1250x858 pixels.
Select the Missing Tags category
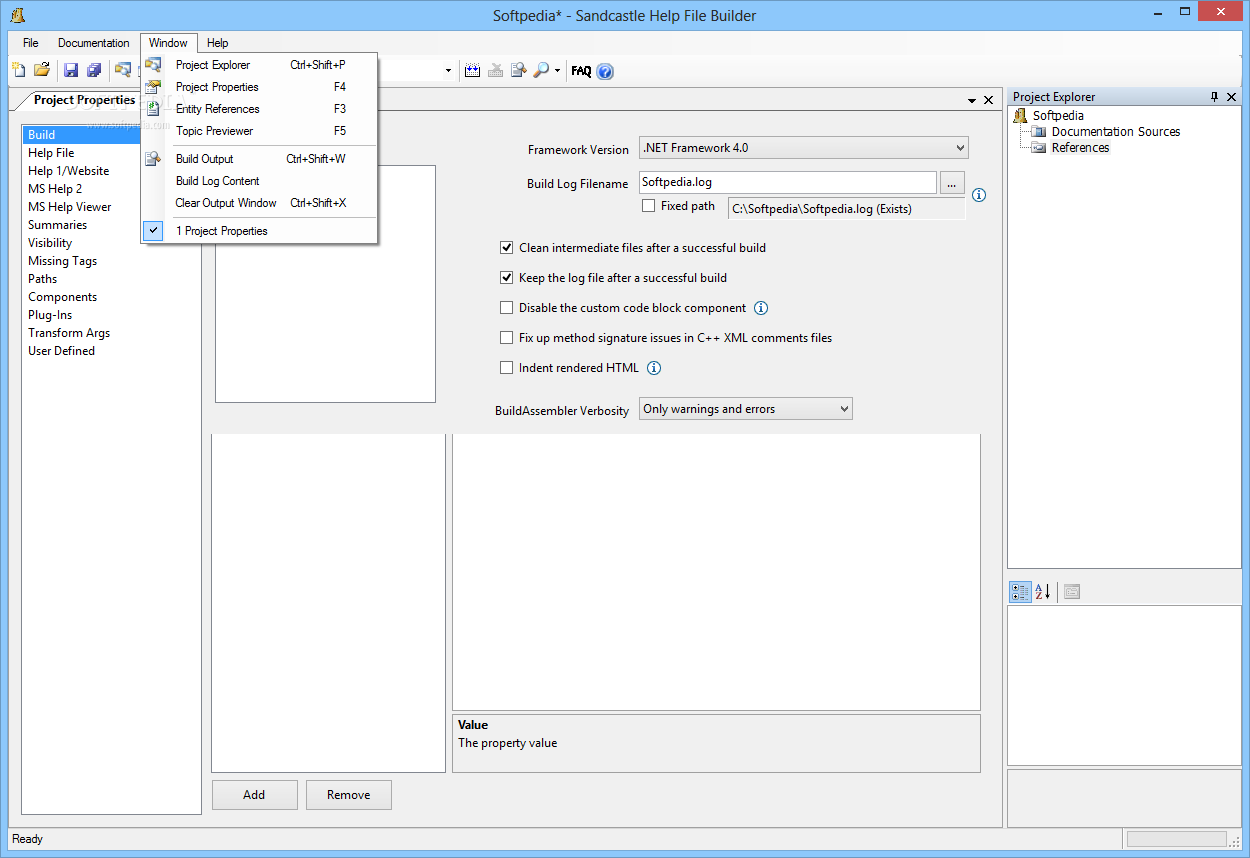[63, 261]
